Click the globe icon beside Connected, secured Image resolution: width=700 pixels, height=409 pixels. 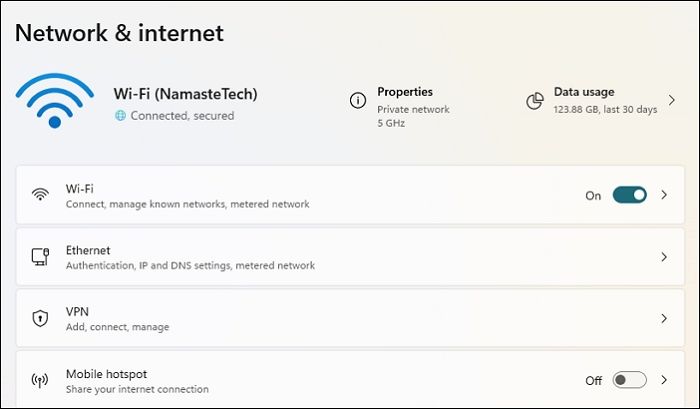pyautogui.click(x=121, y=116)
